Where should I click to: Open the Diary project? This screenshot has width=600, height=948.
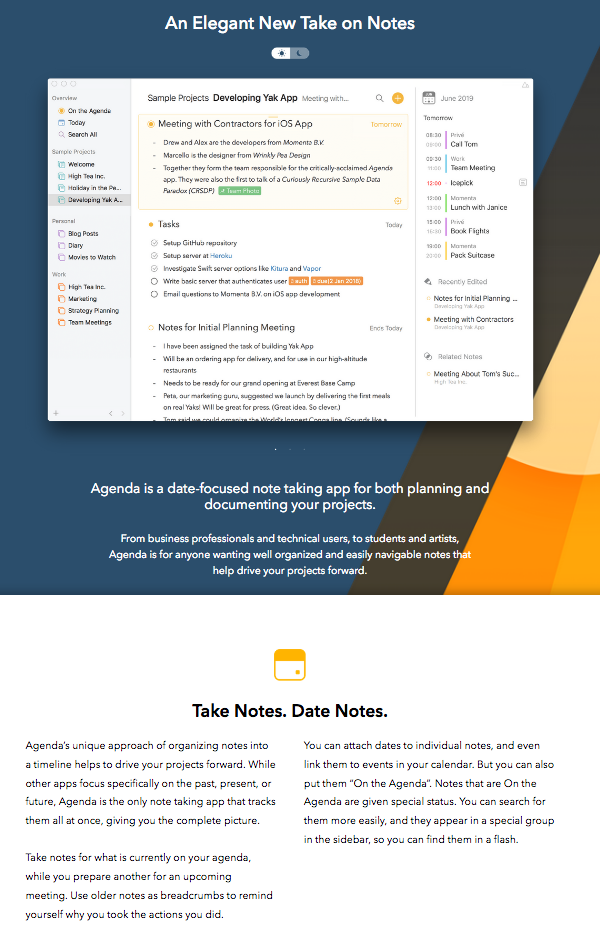click(x=71, y=245)
